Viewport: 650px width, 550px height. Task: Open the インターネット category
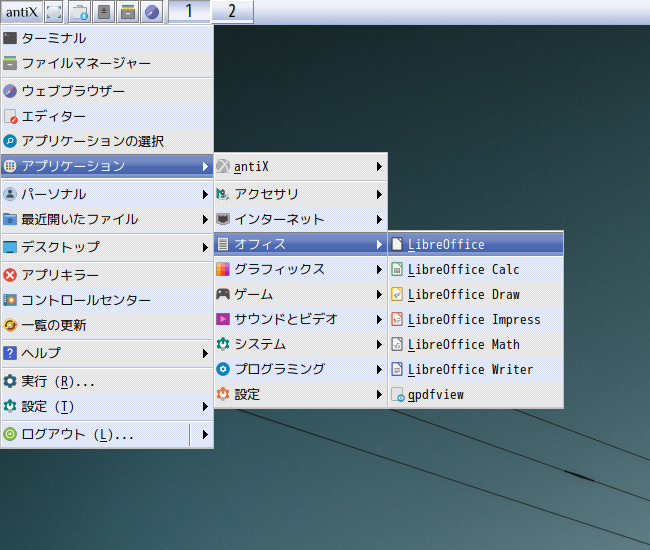(x=301, y=219)
